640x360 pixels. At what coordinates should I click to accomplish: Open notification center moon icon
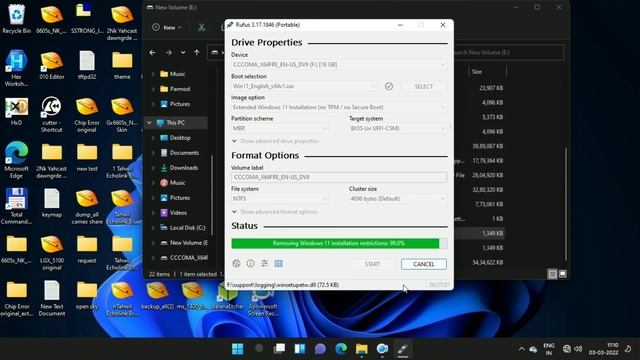tap(628, 349)
